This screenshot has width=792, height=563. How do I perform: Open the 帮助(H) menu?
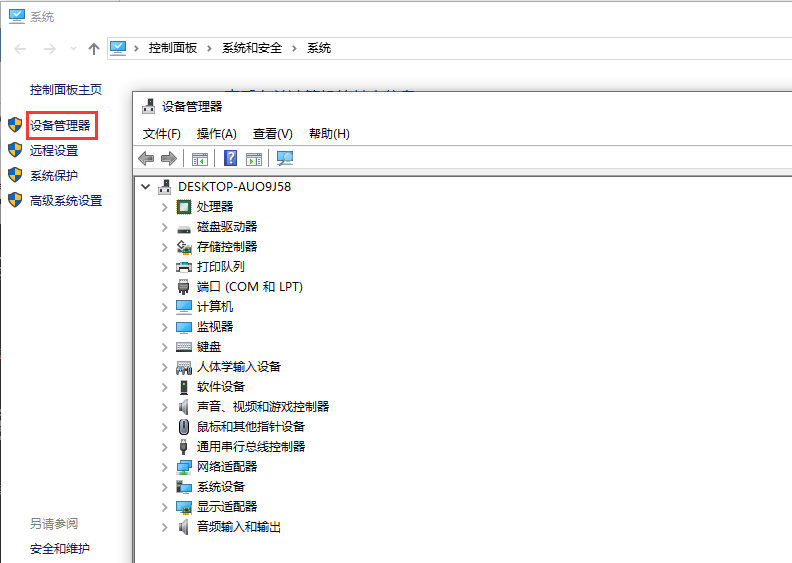pos(329,134)
